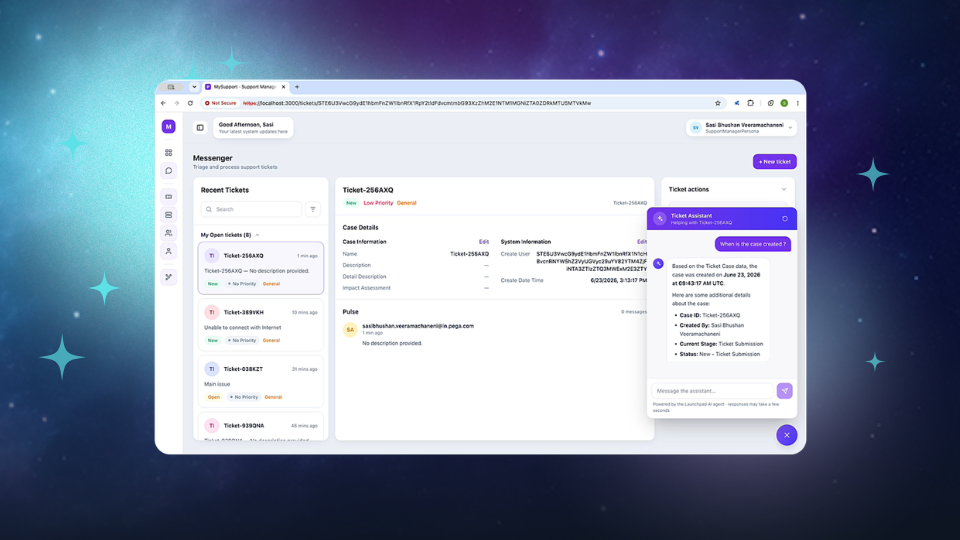Screen dimensions: 960x540
Task: Open the tickets icon in the sidebar
Action: point(168,197)
